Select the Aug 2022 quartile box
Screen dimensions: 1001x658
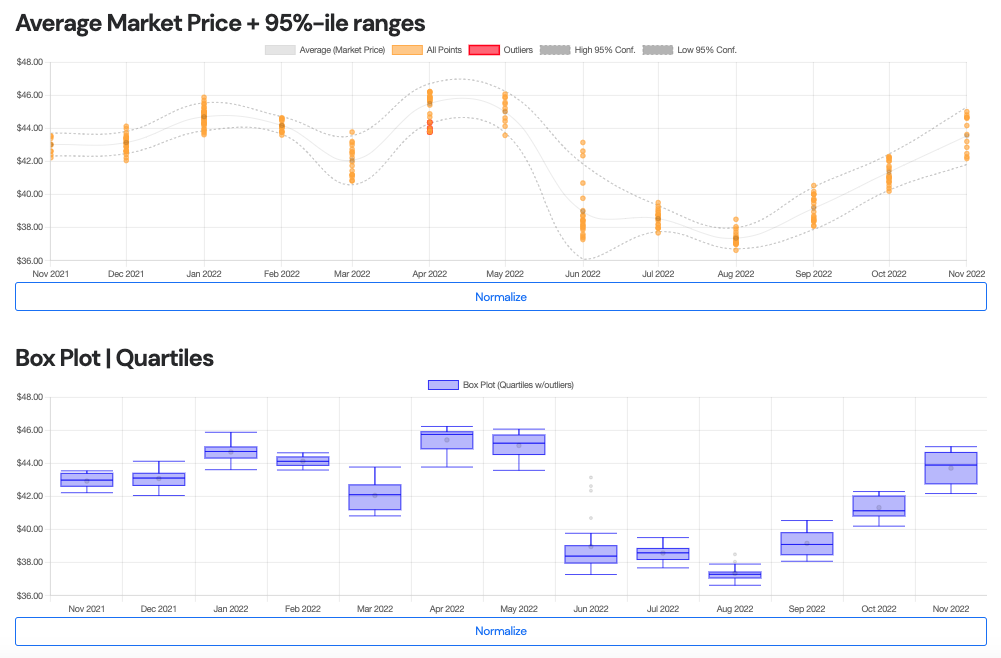pos(735,575)
